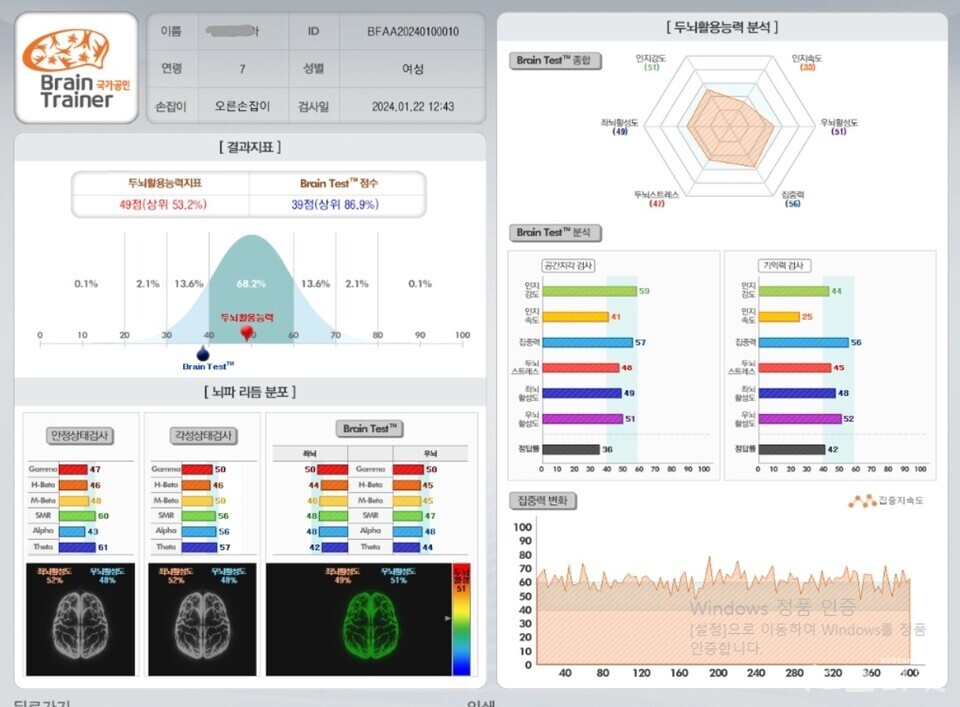Click the arrow pointer beside the color scale
This screenshot has width=960, height=707.
click(x=448, y=620)
